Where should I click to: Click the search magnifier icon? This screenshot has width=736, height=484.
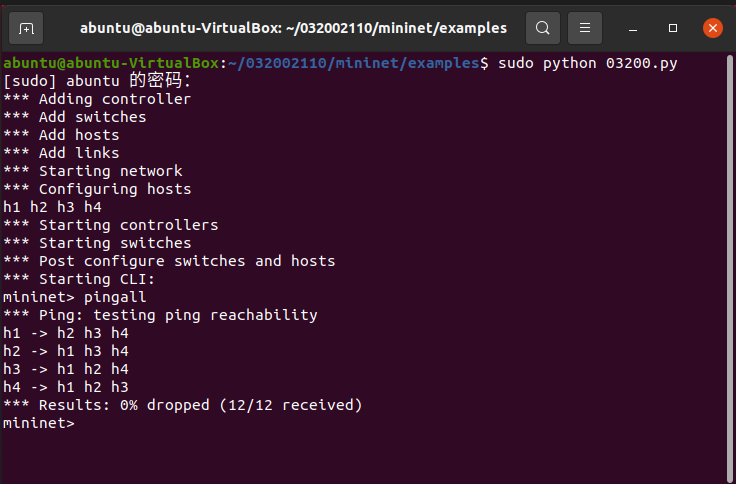pos(542,27)
